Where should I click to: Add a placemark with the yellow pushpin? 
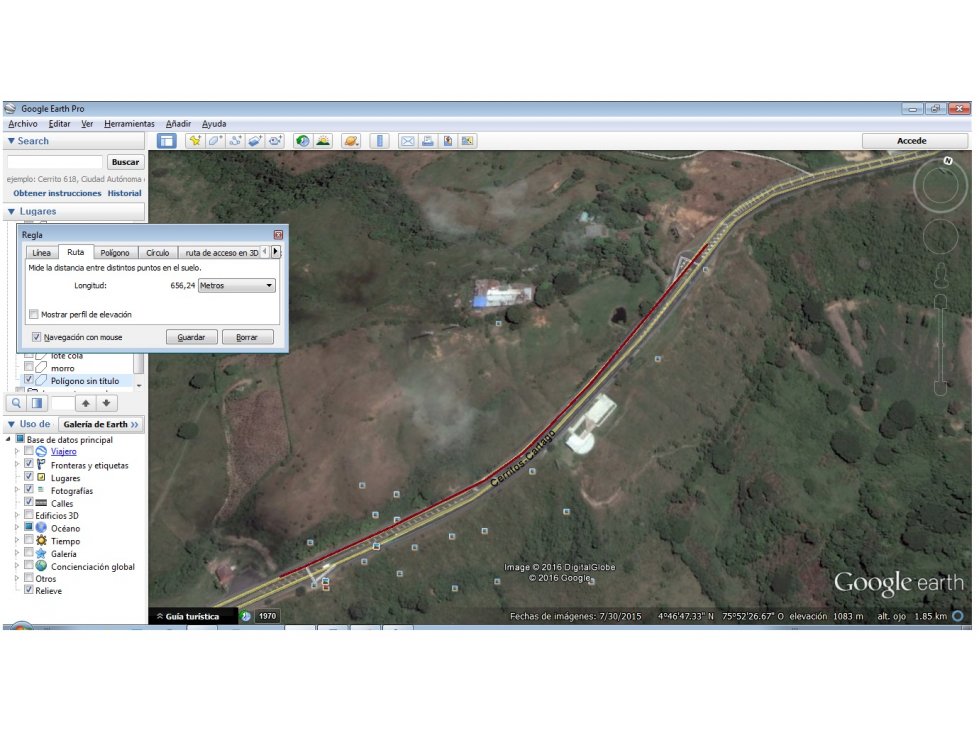[x=195, y=141]
